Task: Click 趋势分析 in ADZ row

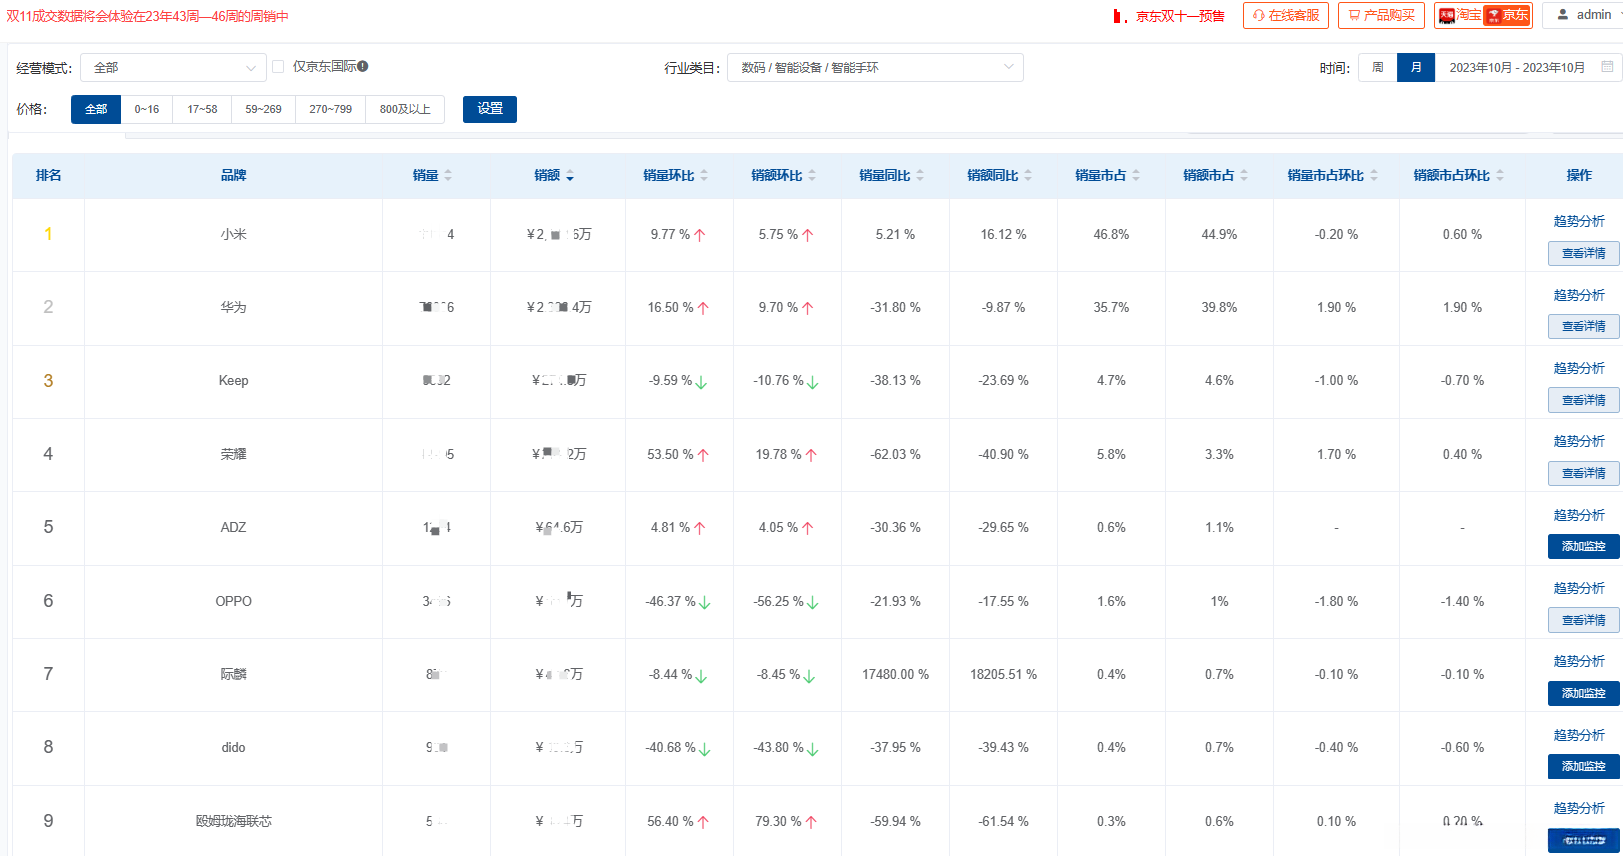Action: pos(1579,515)
